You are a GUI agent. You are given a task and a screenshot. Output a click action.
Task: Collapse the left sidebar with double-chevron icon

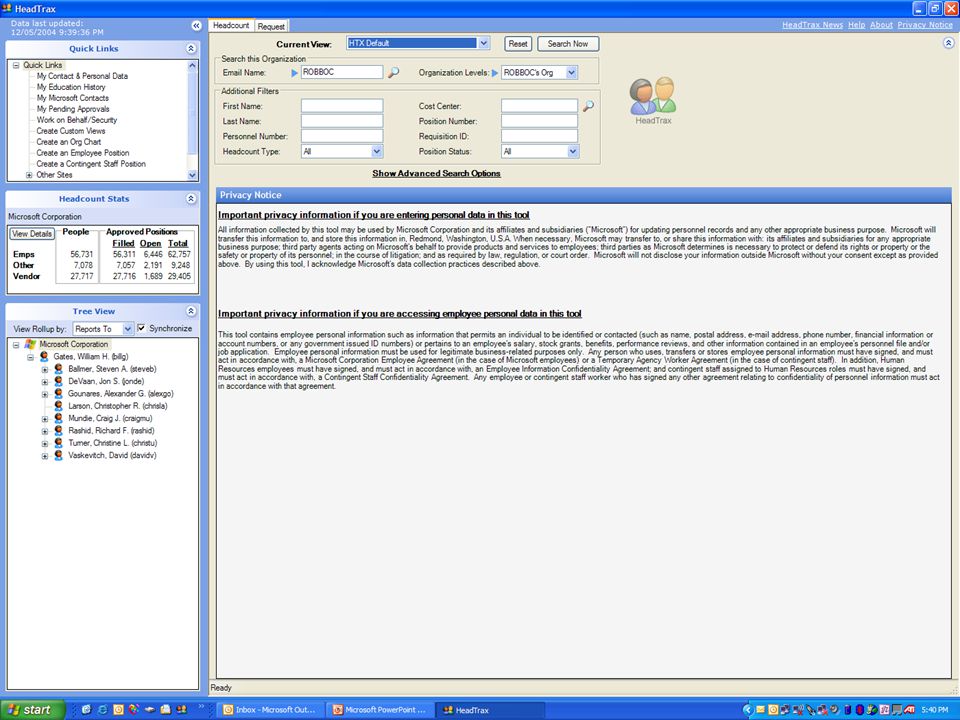(x=197, y=26)
